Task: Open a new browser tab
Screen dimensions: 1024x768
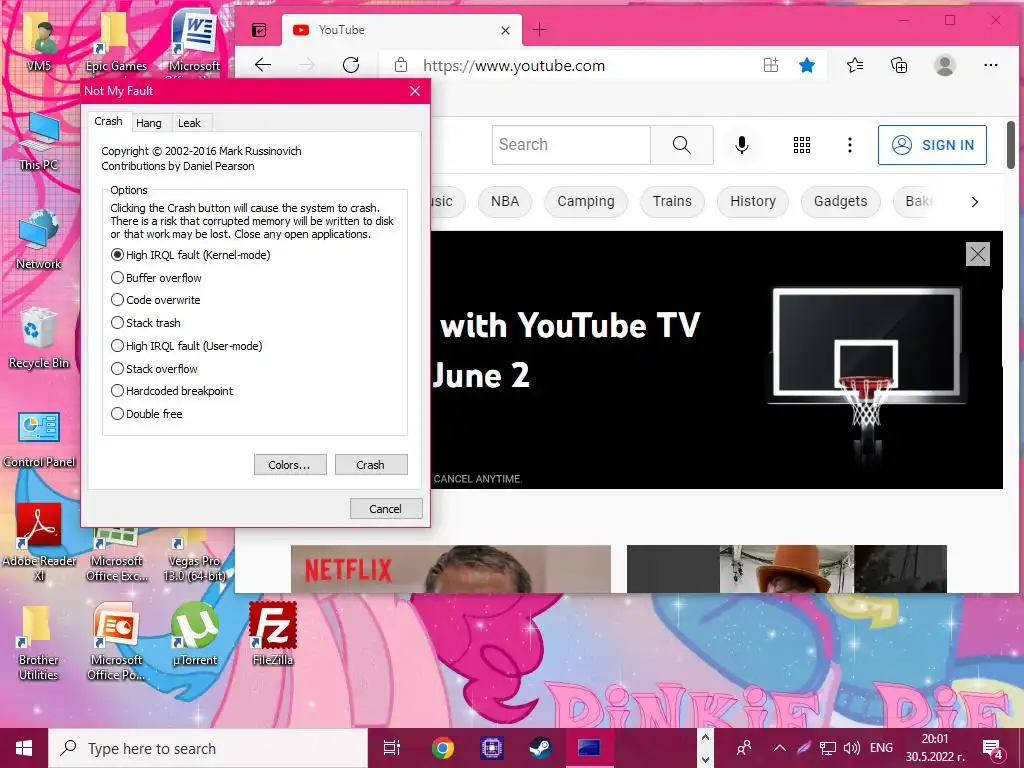Action: (x=539, y=29)
